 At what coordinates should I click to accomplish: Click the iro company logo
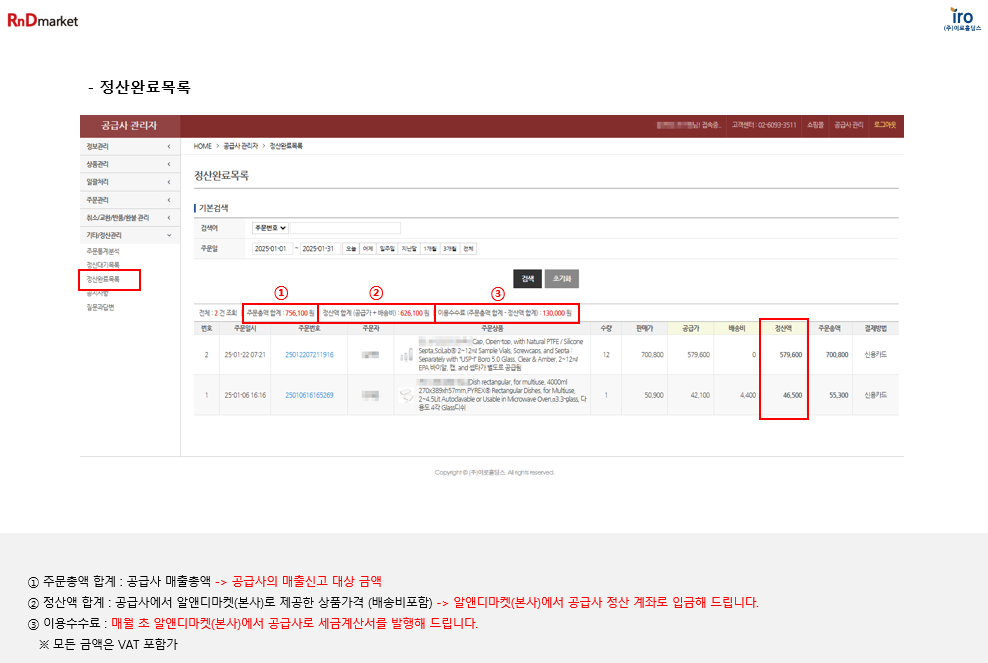(961, 20)
